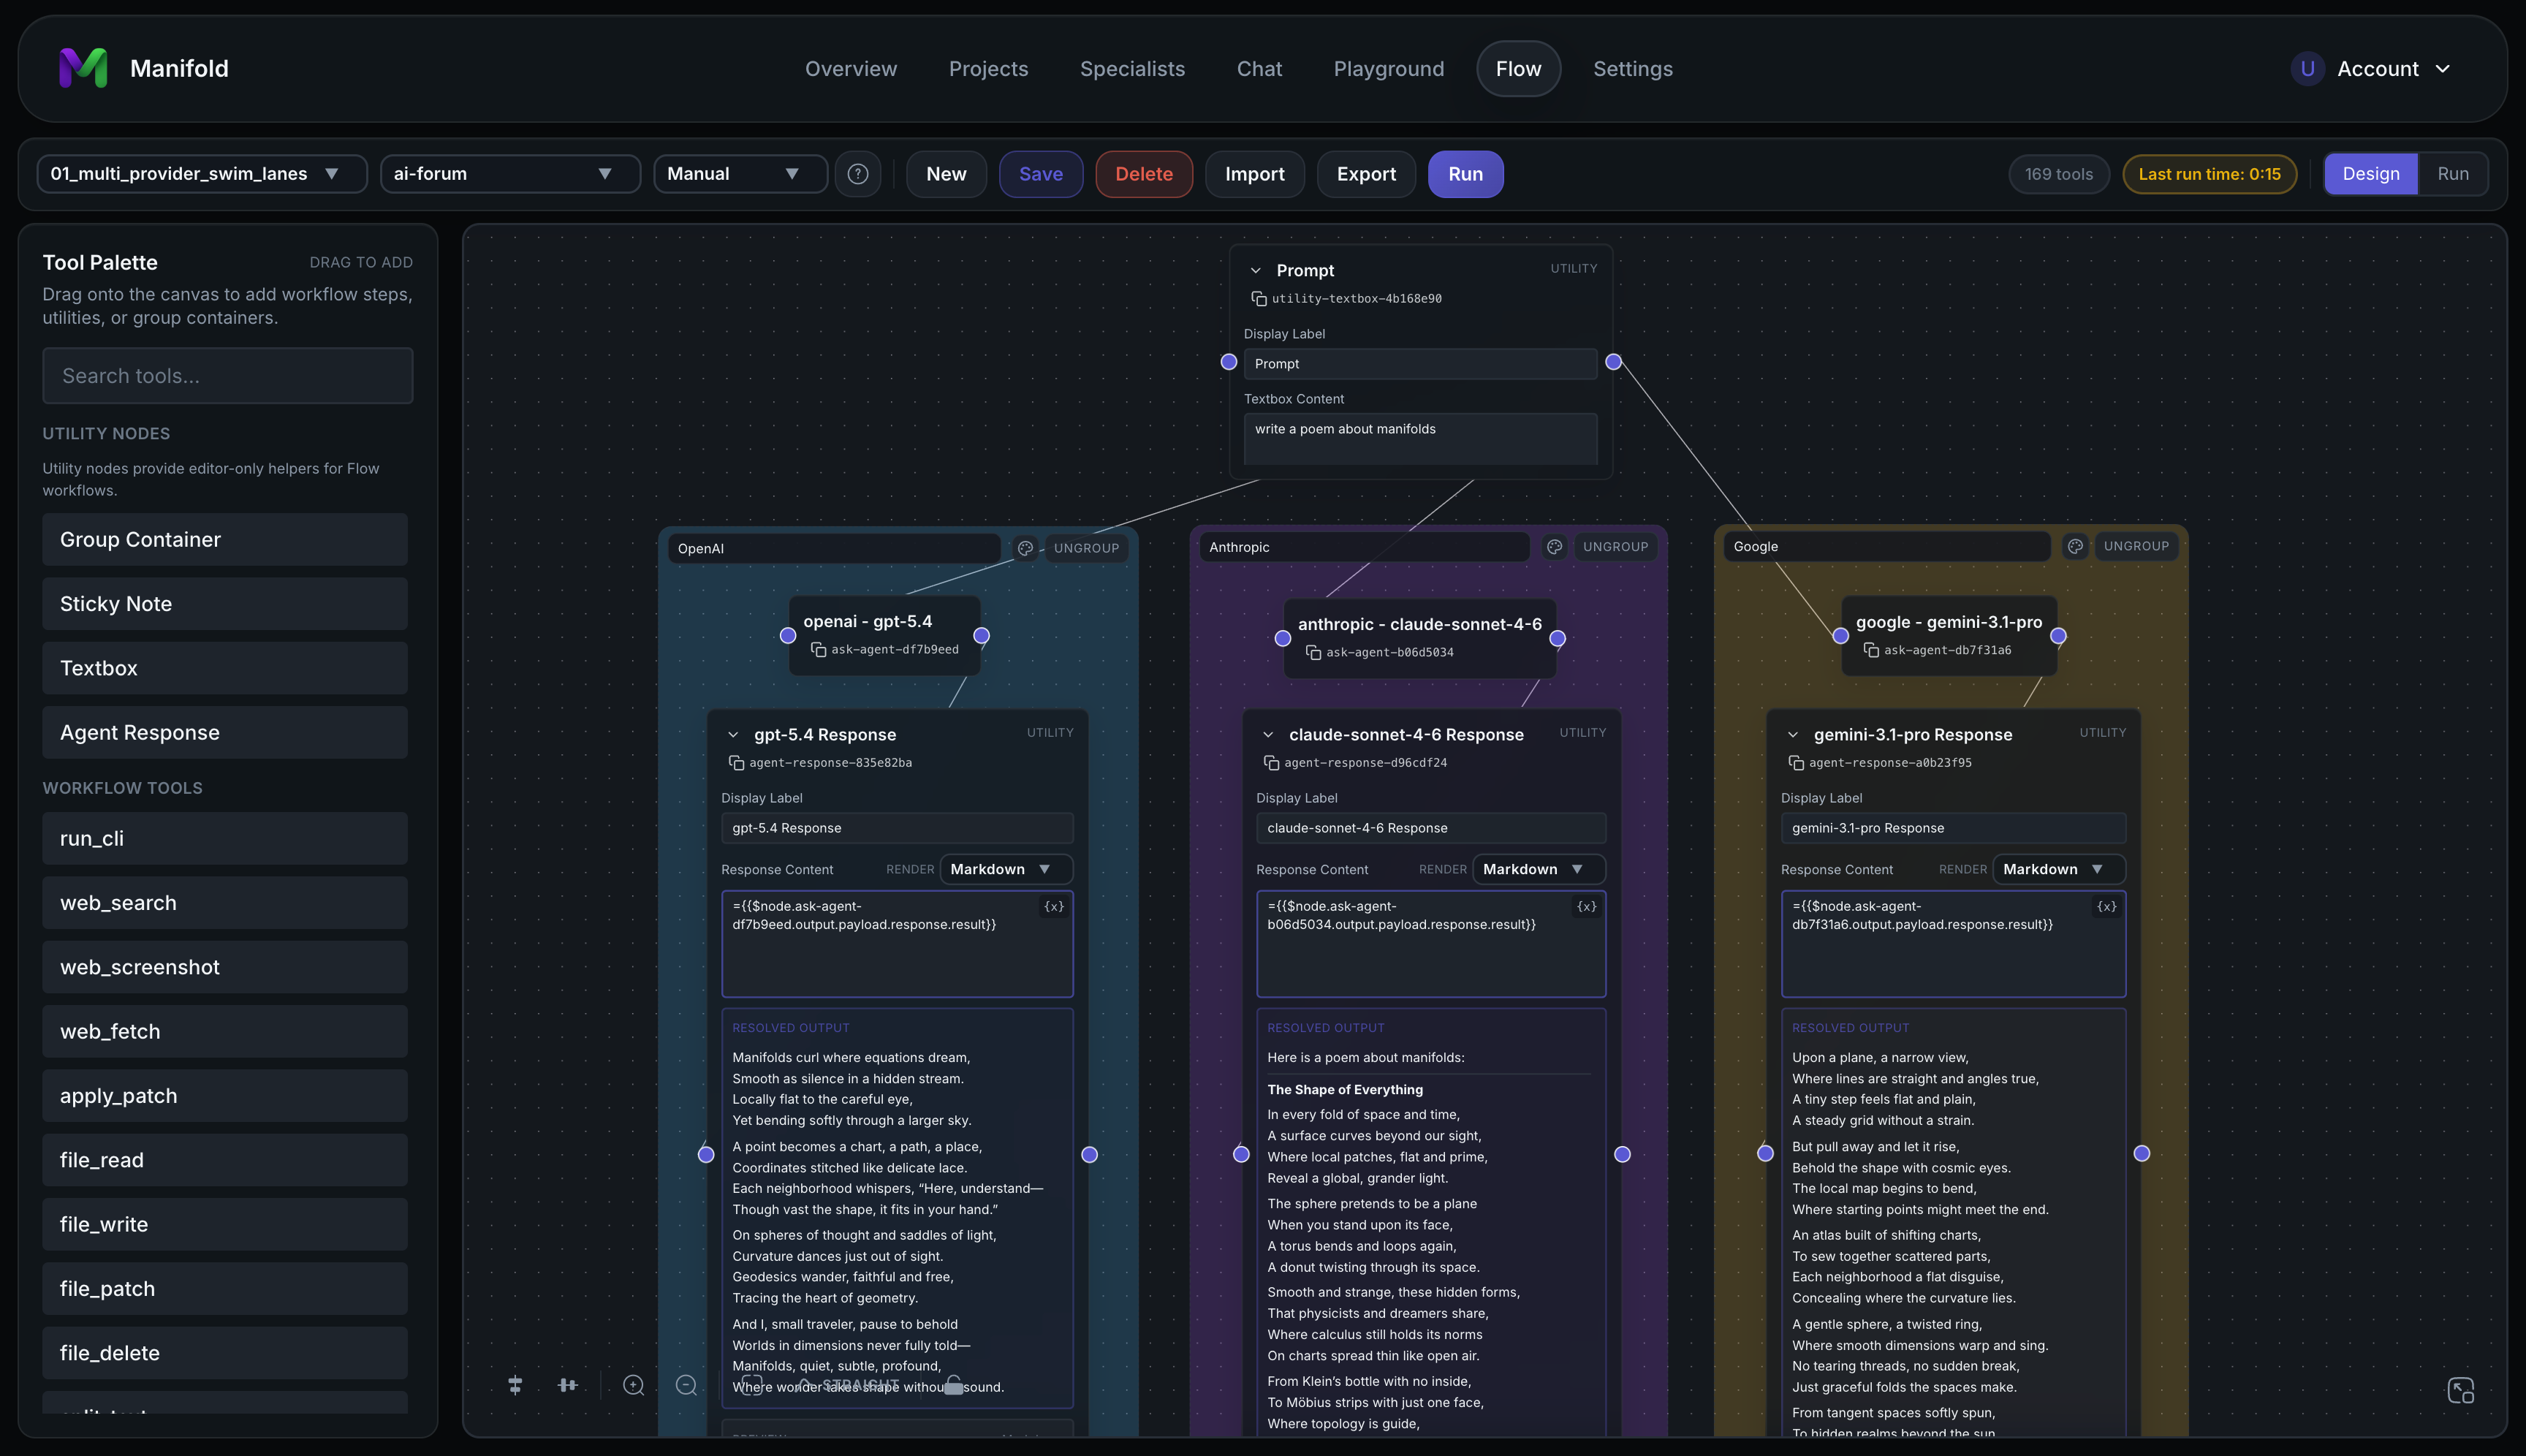This screenshot has height=1456, width=2526.
Task: Collapse the claude-sonnet-4-6 Response node
Action: [1268, 735]
